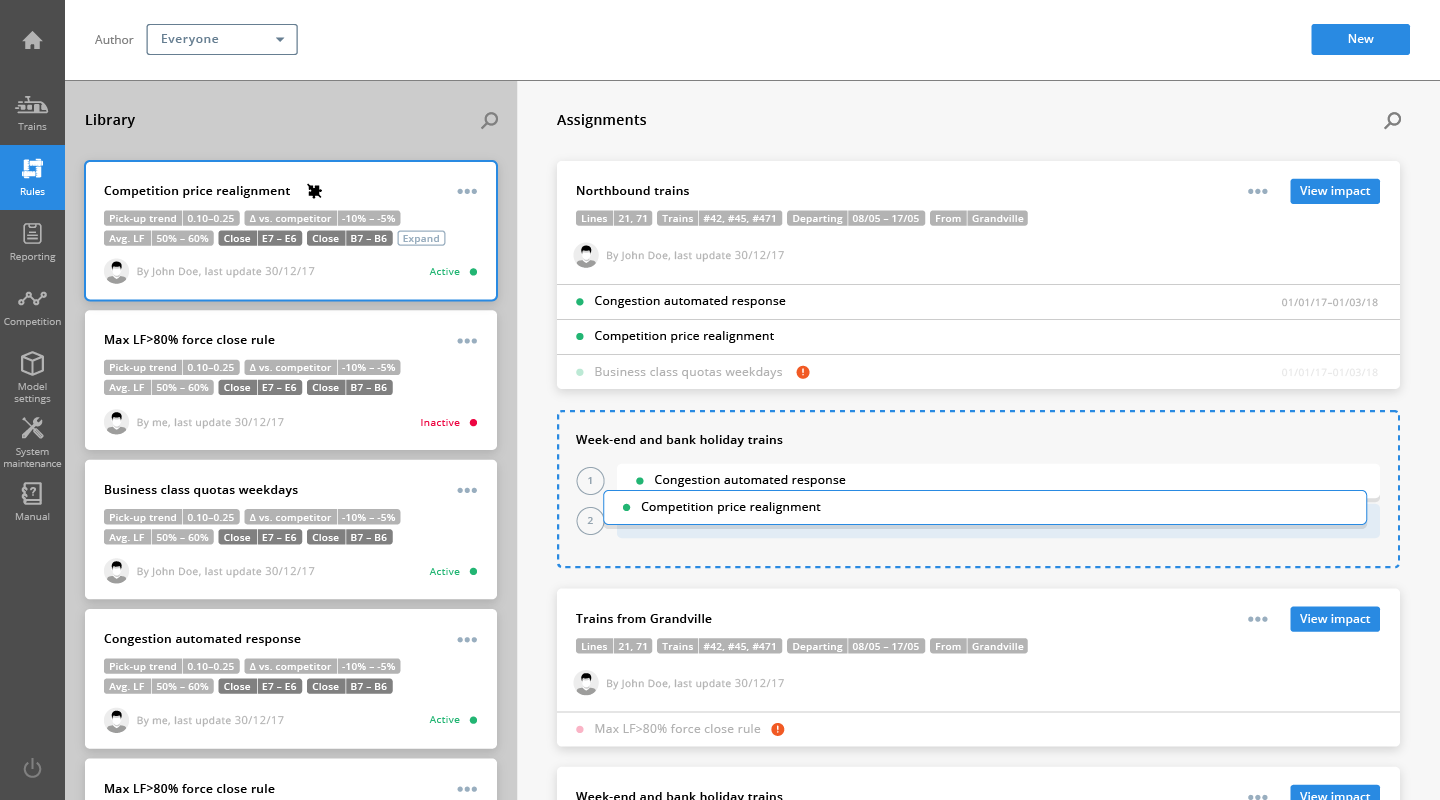Screen dimensions: 1440x800
Task: Select Business class quotas weekdays rule in Northbound trains
Action: [978, 372]
